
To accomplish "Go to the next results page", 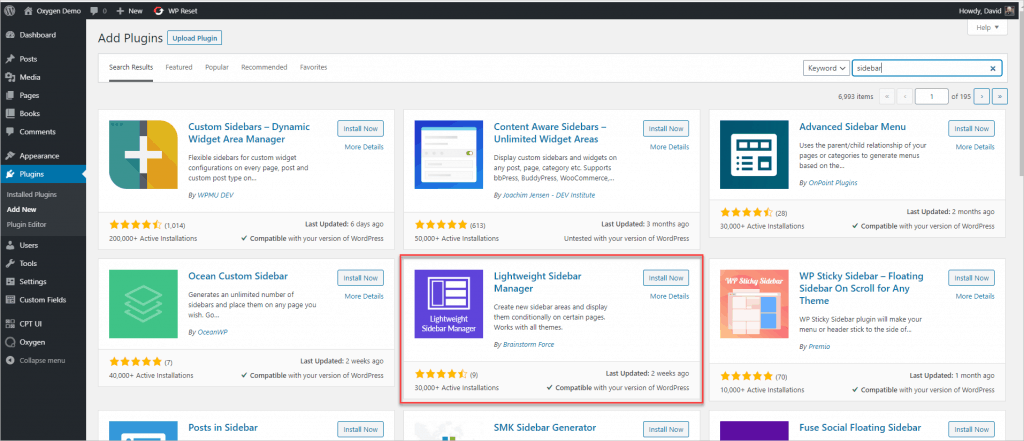I will point(981,97).
